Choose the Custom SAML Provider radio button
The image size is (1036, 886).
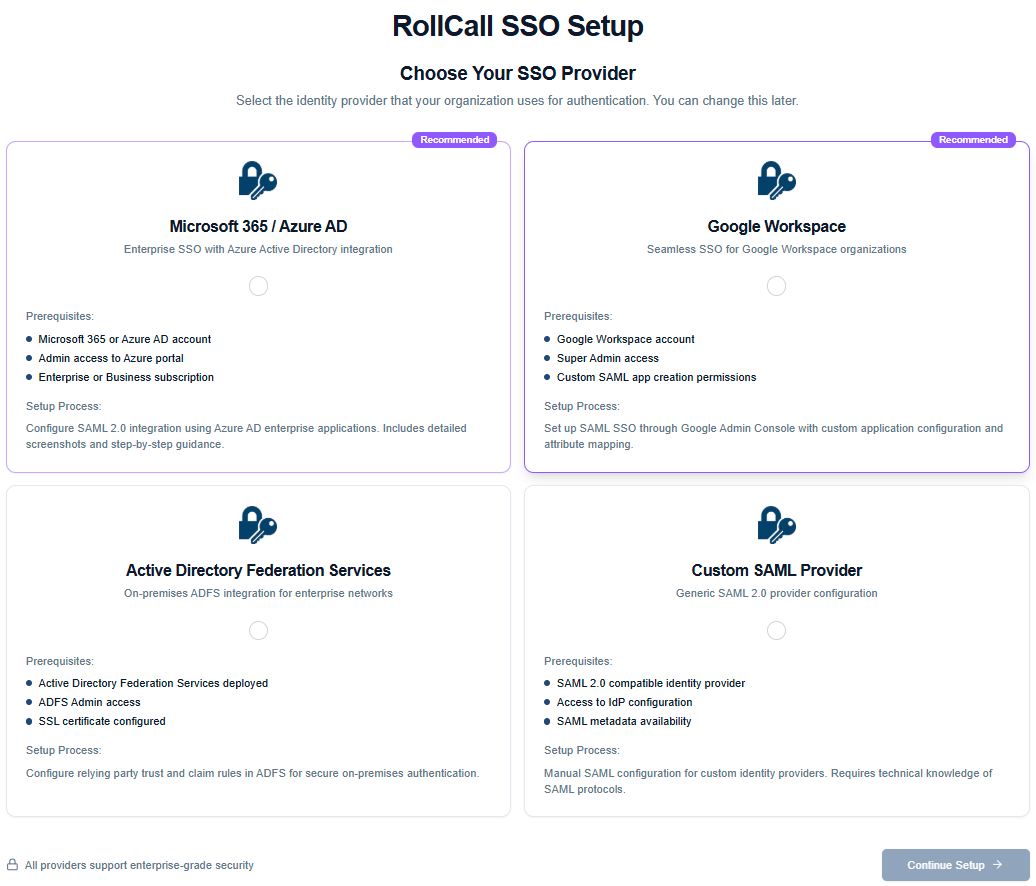(x=776, y=630)
